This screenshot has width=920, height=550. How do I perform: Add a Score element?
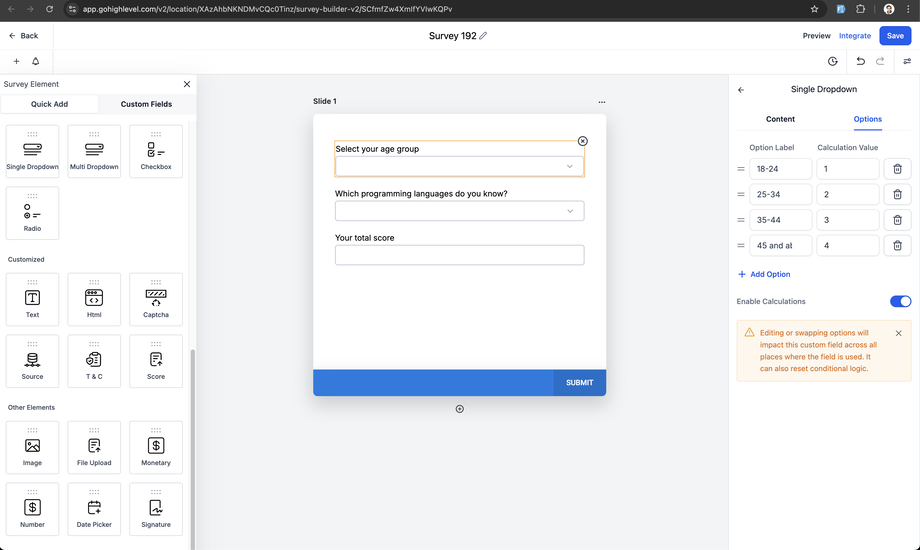pos(156,361)
